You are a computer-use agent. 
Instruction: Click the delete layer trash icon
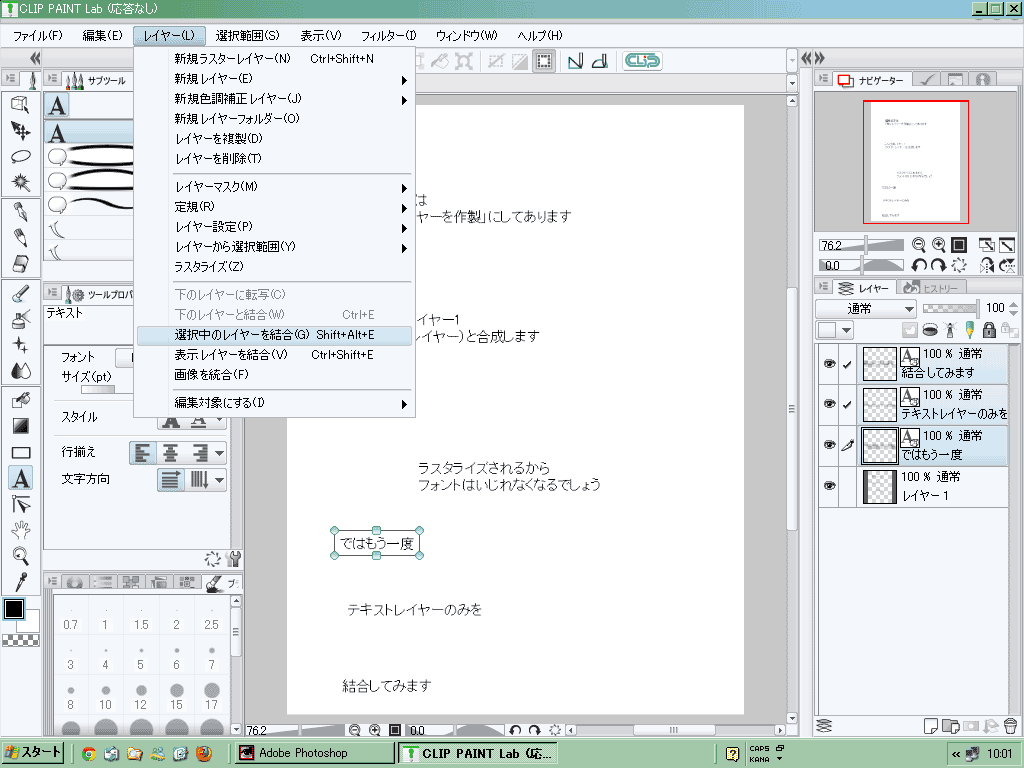tap(1009, 725)
